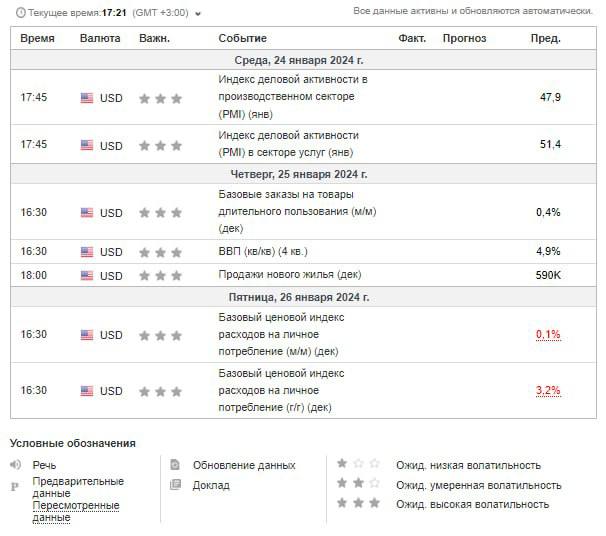Click the clock icon beside current time
Viewport: 606px width, 536px height.
21,13
